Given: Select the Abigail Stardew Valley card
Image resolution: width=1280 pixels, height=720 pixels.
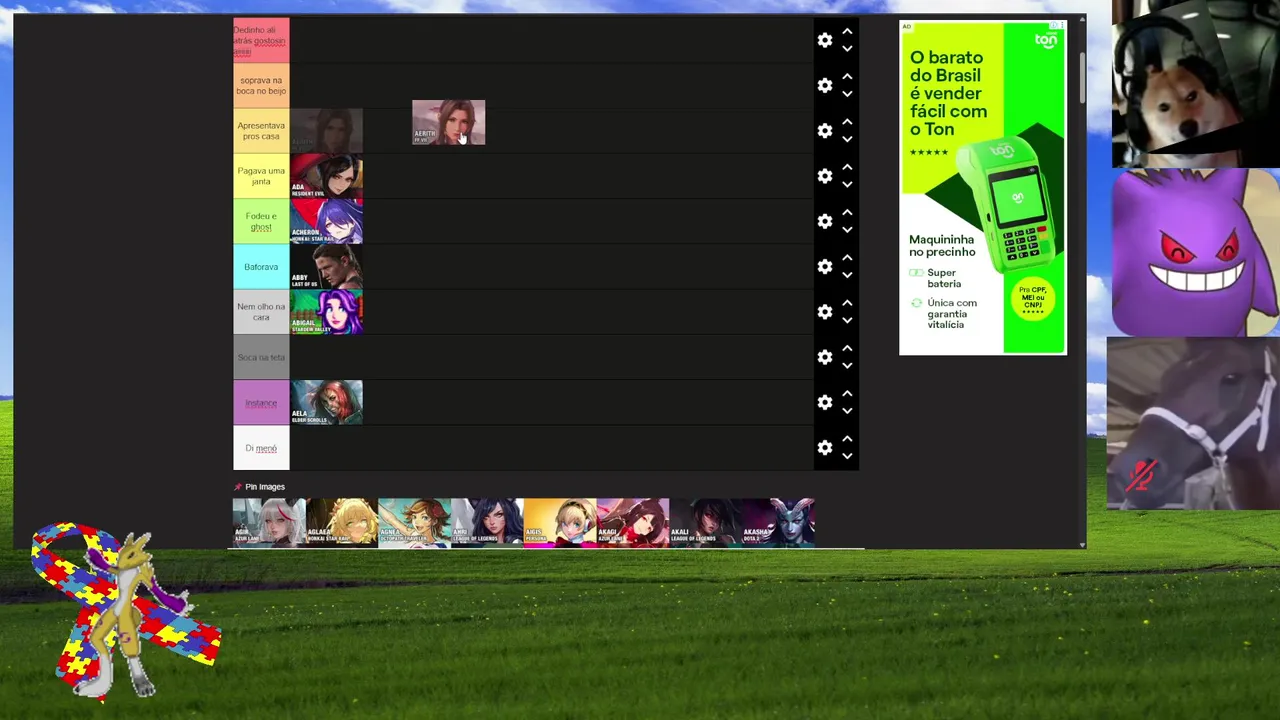Looking at the screenshot, I should coord(327,312).
